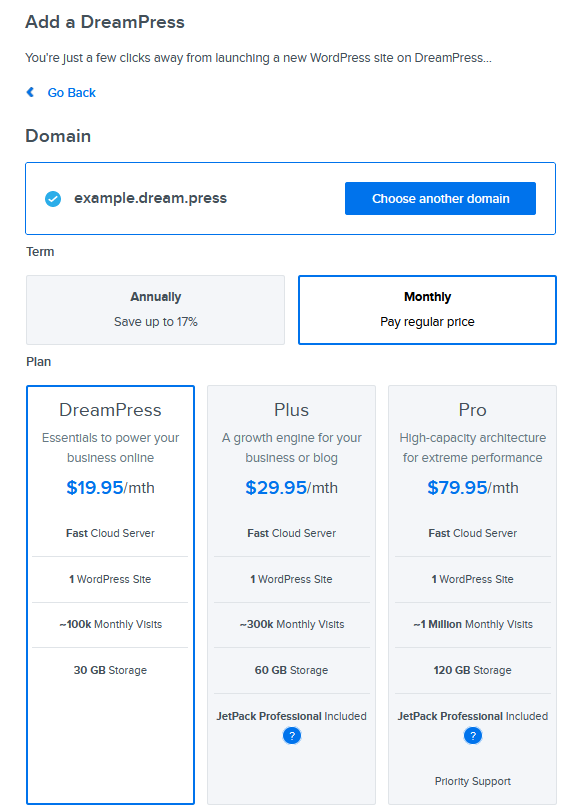573x810 pixels.
Task: Select the Monthly term option
Action: coord(427,310)
